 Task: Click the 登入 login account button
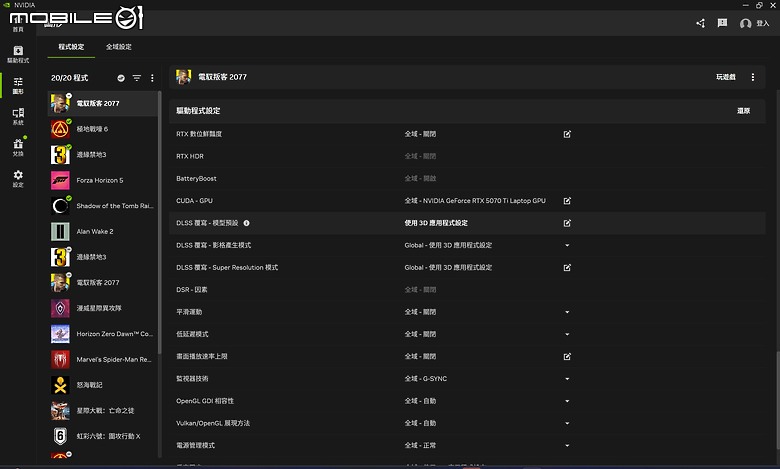[754, 23]
